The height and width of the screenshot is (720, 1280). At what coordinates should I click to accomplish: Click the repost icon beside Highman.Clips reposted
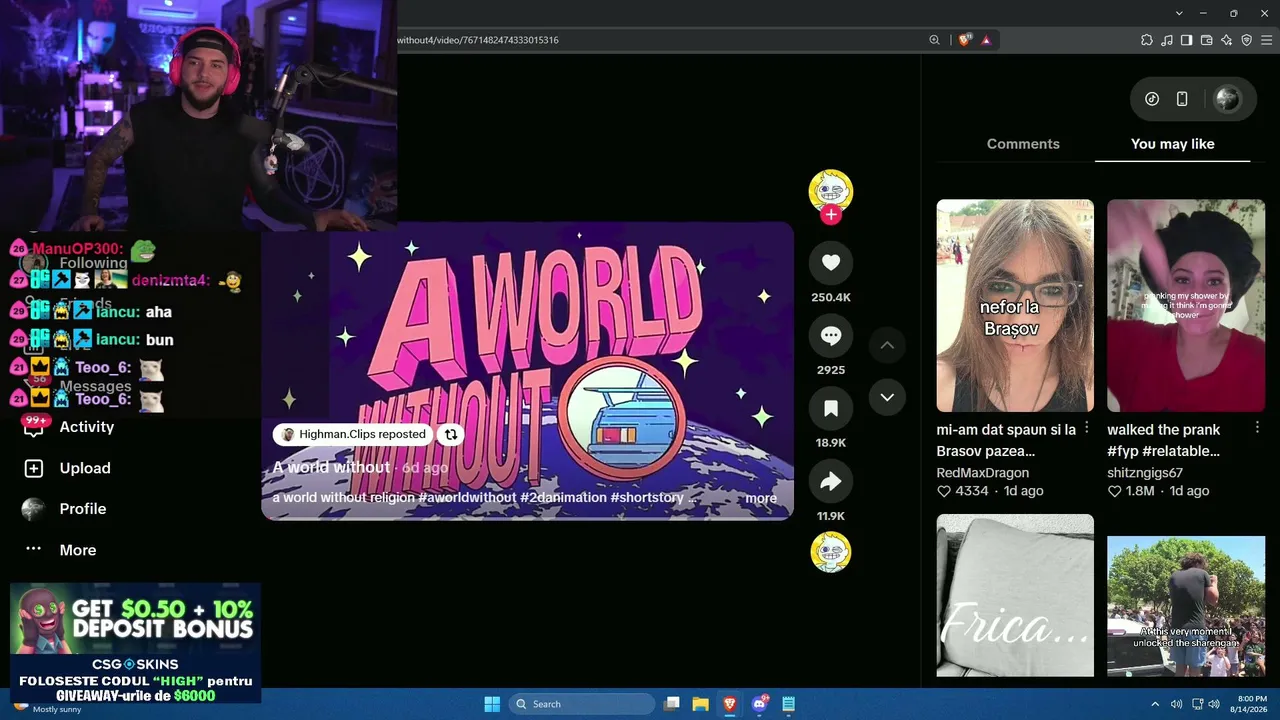(x=451, y=434)
